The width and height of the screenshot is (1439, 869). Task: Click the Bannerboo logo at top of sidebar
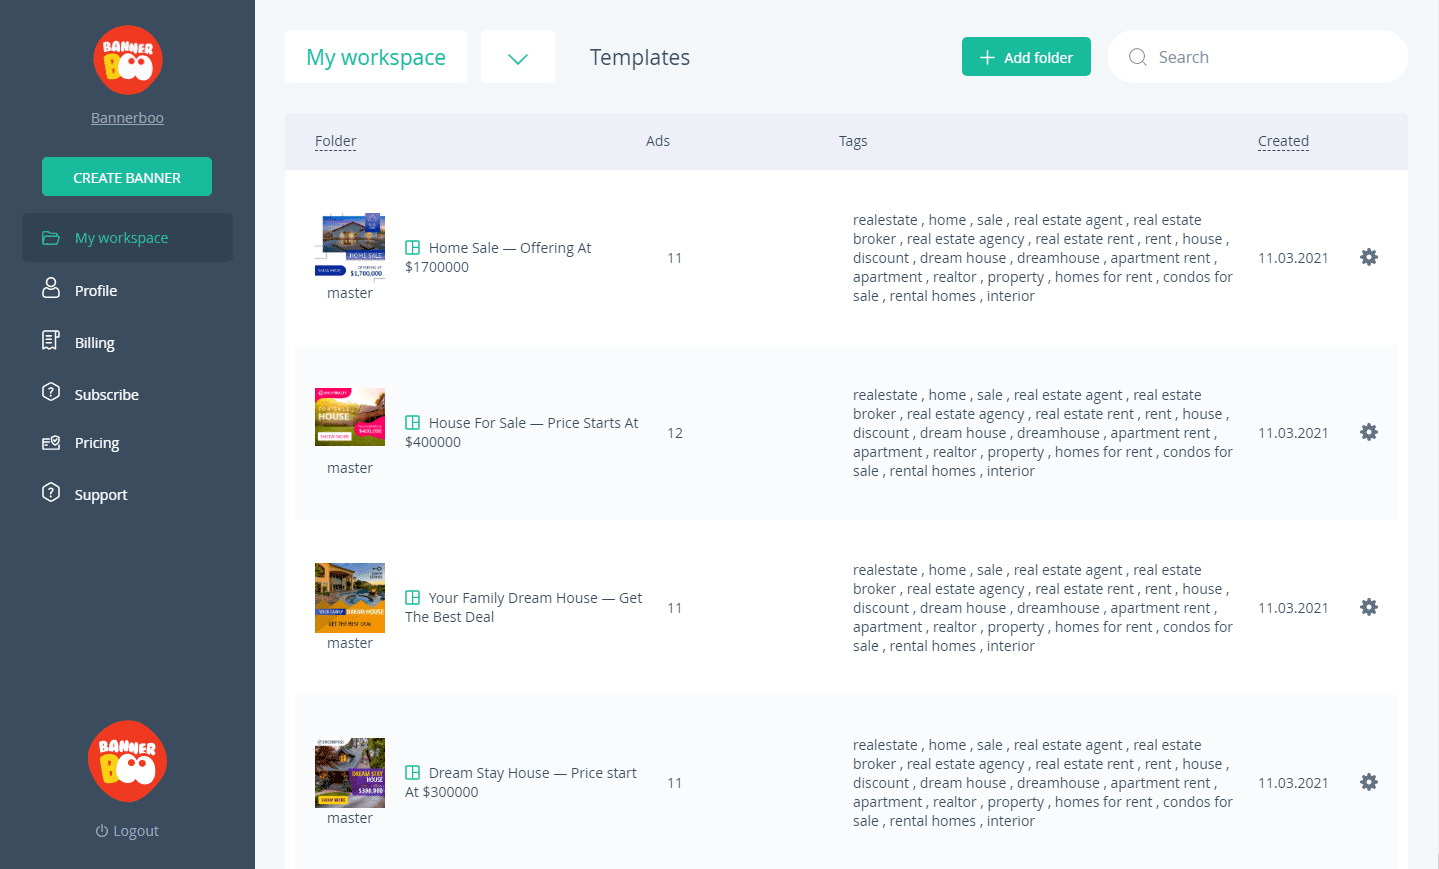click(128, 60)
